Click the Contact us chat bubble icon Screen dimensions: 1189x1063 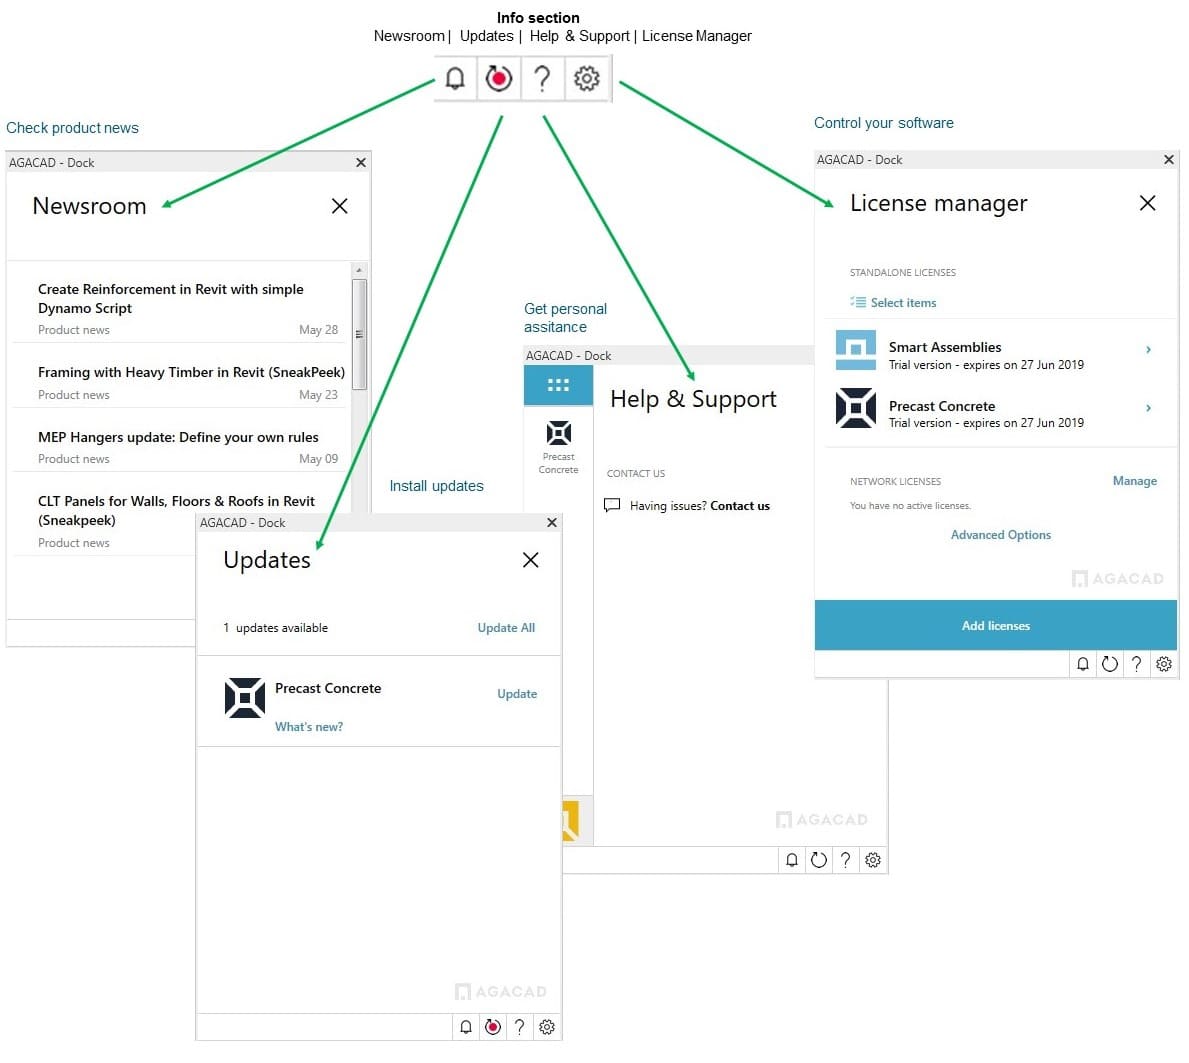(x=612, y=505)
